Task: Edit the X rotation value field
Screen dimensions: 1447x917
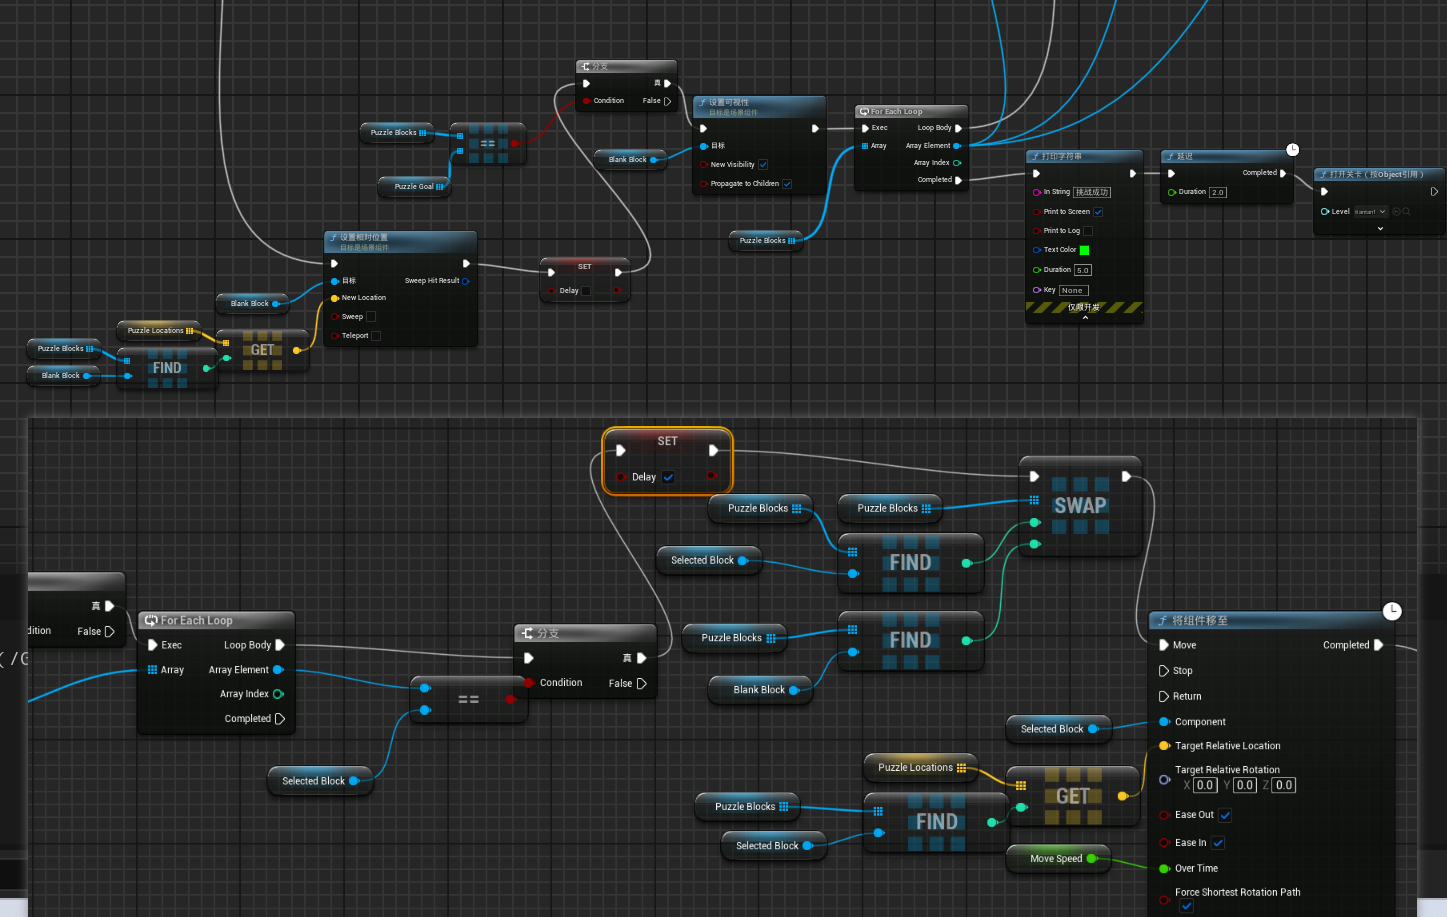Action: pyautogui.click(x=1205, y=785)
